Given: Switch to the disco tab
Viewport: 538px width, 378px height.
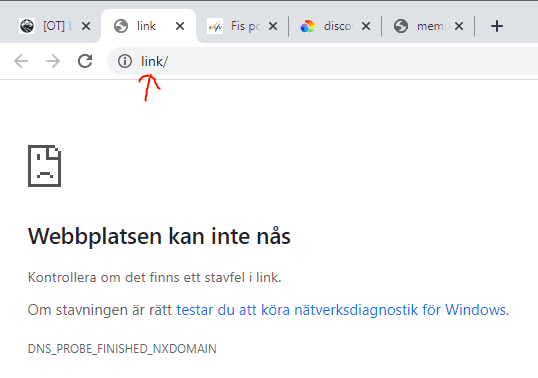Looking at the screenshot, I should [x=335, y=26].
